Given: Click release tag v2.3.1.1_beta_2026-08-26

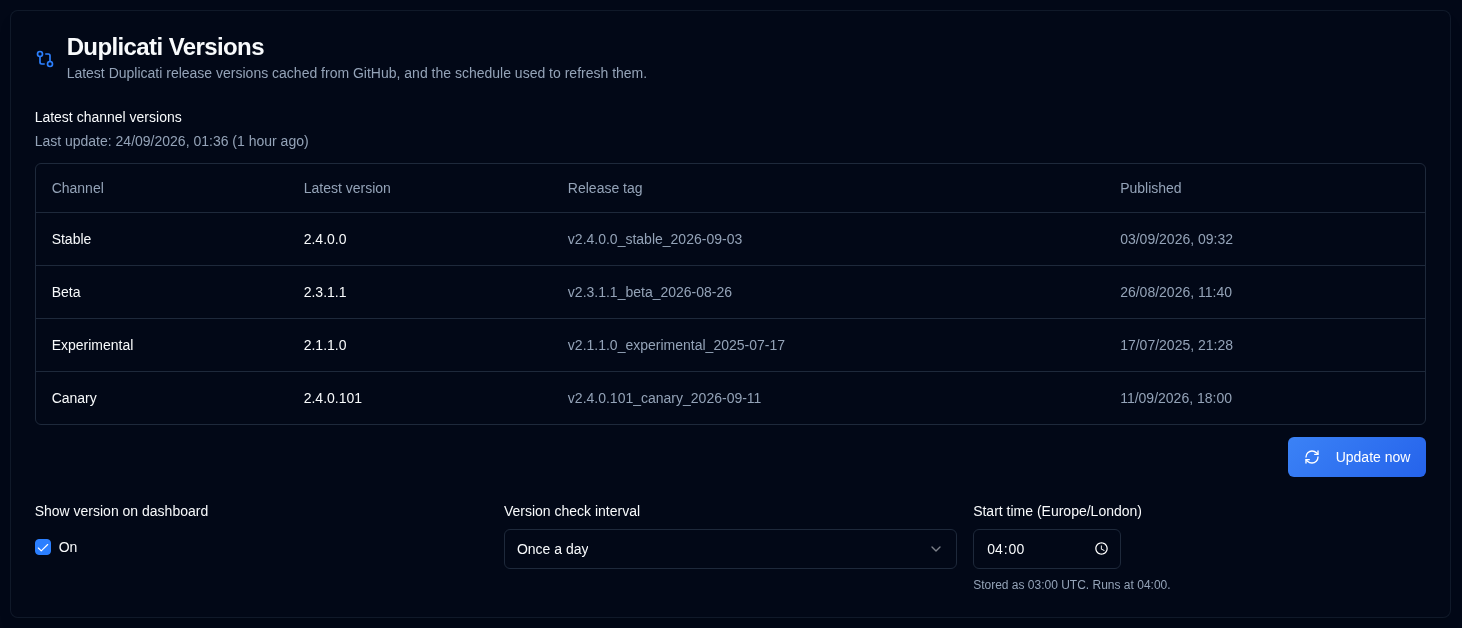Looking at the screenshot, I should [x=650, y=292].
